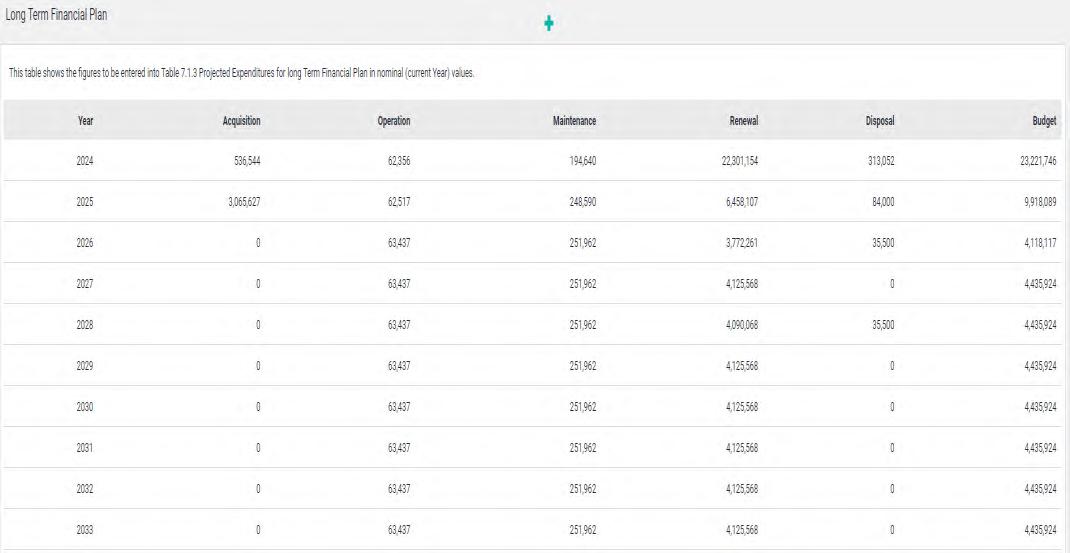The height and width of the screenshot is (553, 1070).
Task: Click the teal plus expand icon
Action: click(548, 23)
